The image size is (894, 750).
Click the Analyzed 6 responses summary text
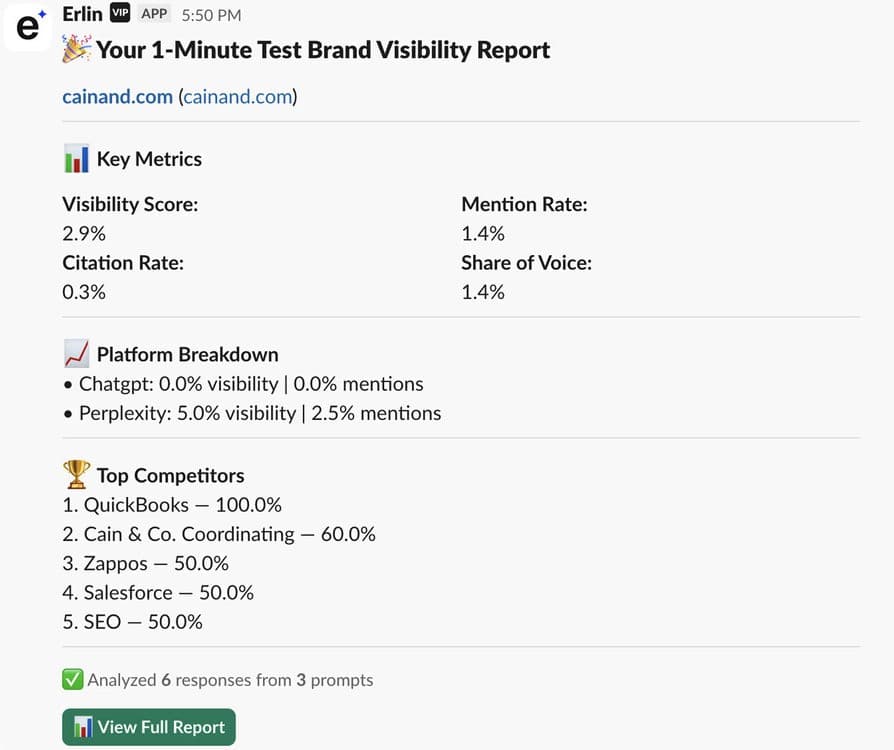[x=230, y=680]
